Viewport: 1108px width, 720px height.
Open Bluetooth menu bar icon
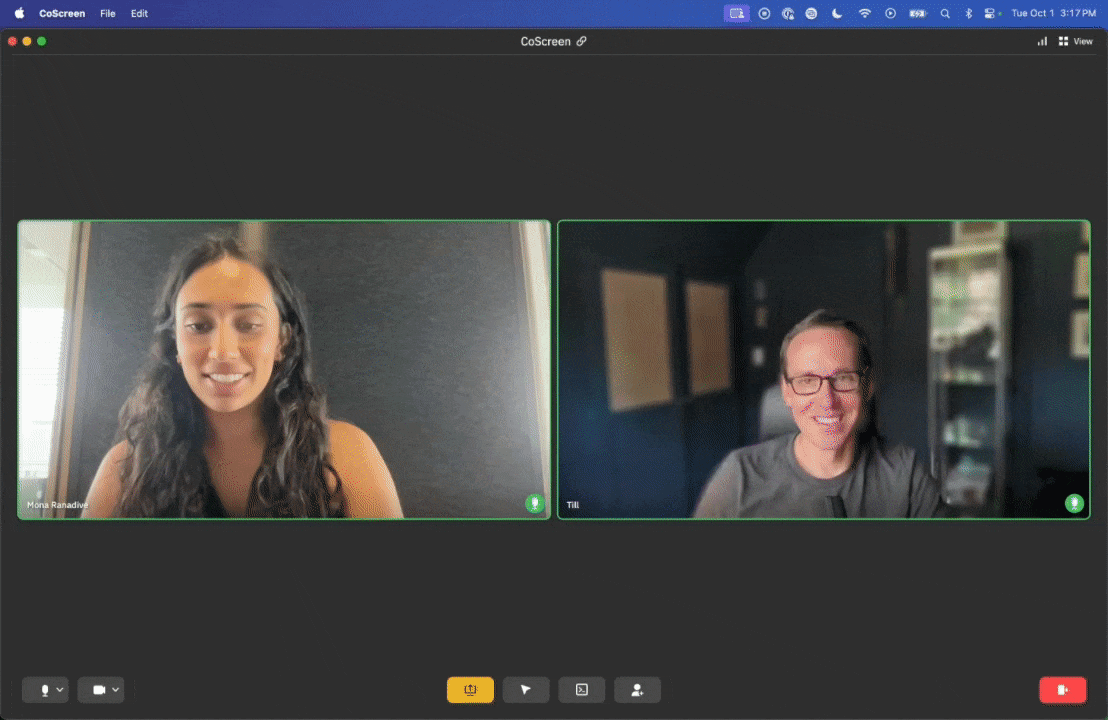coord(969,13)
